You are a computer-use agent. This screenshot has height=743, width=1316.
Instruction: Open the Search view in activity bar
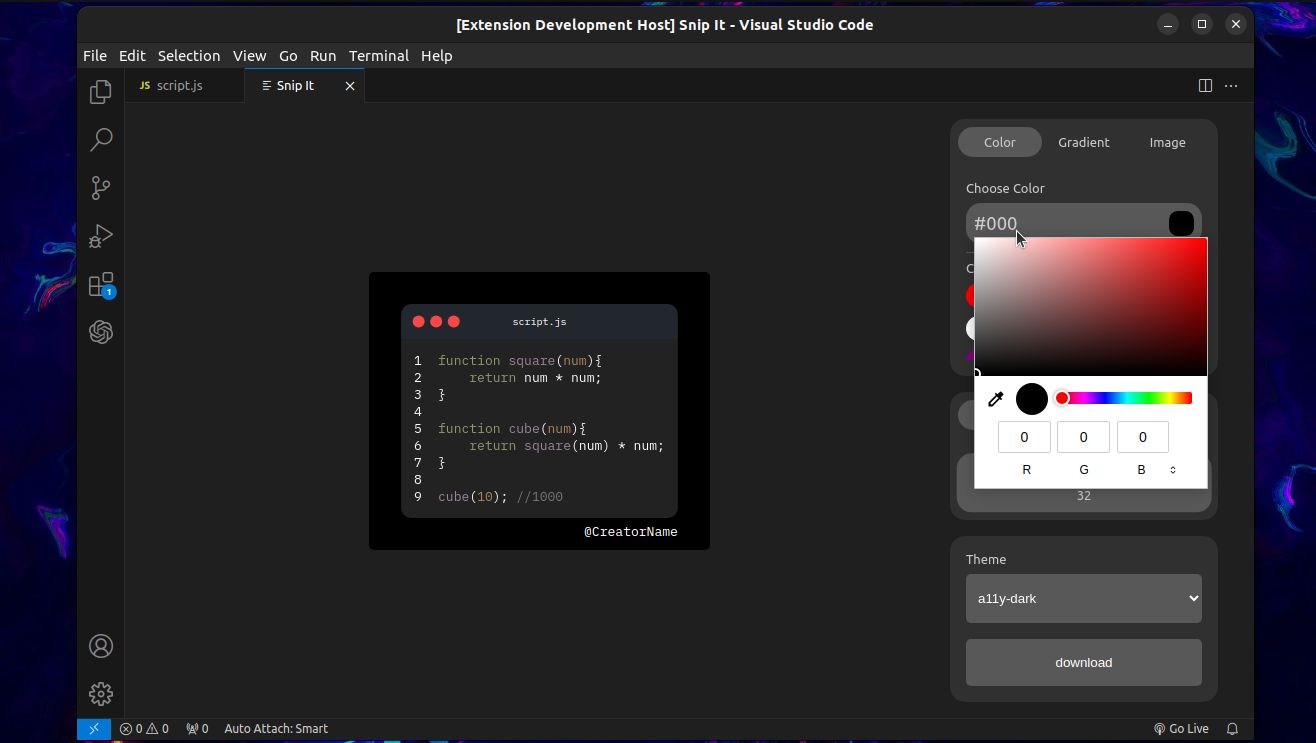pos(101,140)
